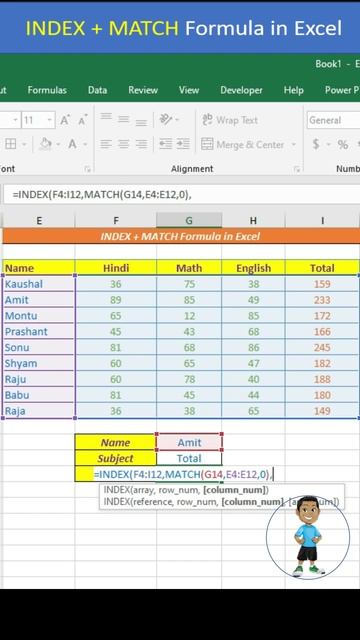Increase font size with the larger A icon
Viewport: 360px width, 640px height.
(64, 120)
